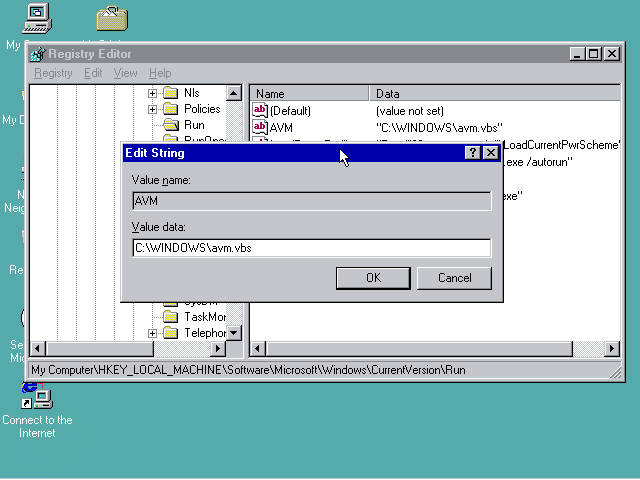The width and height of the screenshot is (640, 480).
Task: Select the TaskMon folder icon
Action: (x=171, y=317)
